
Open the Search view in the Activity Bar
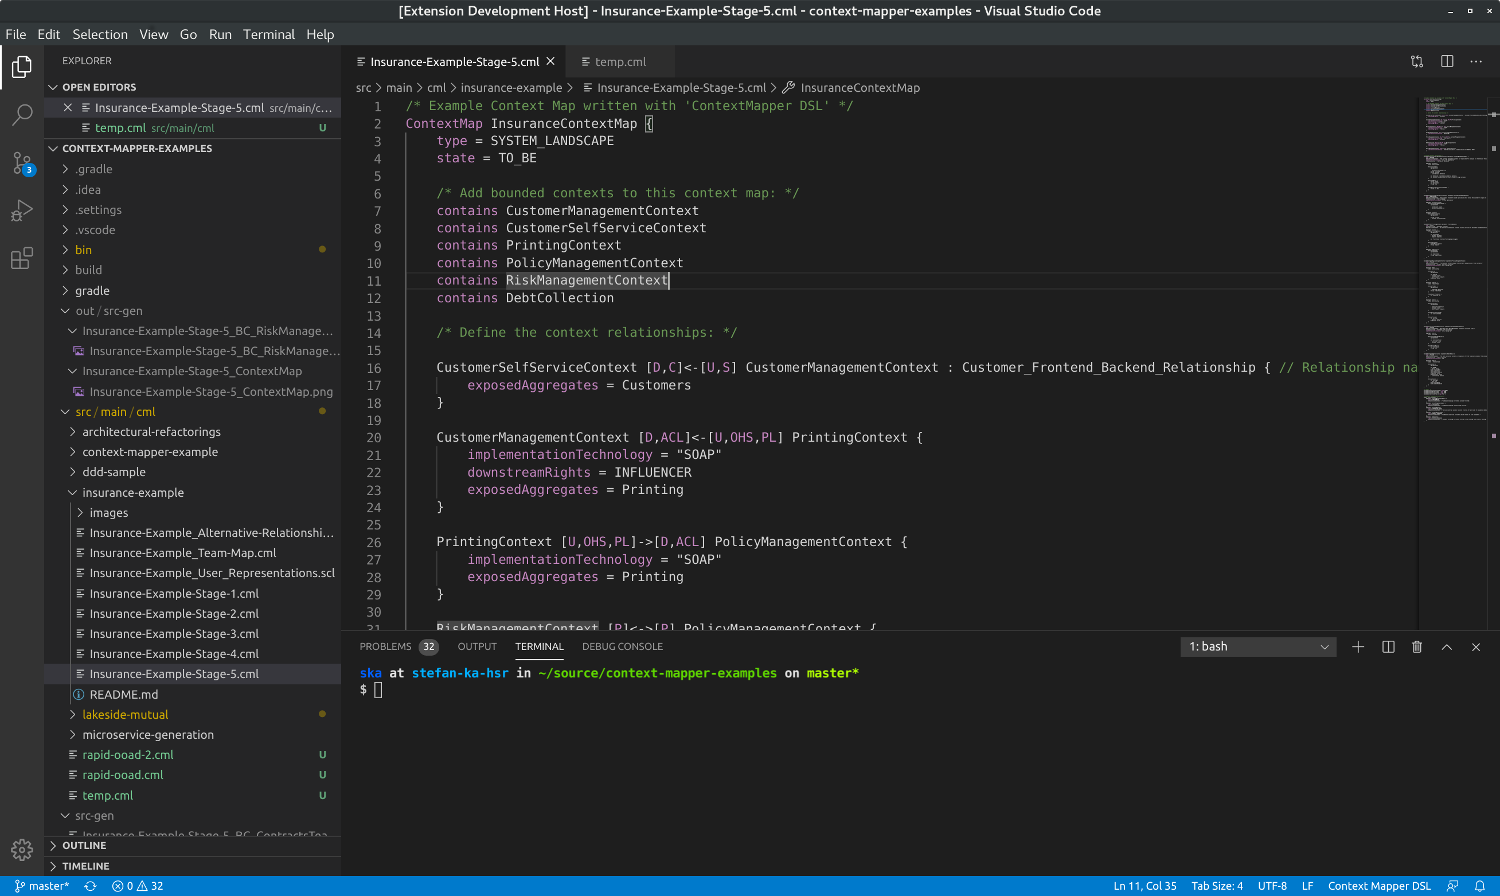pos(21,114)
